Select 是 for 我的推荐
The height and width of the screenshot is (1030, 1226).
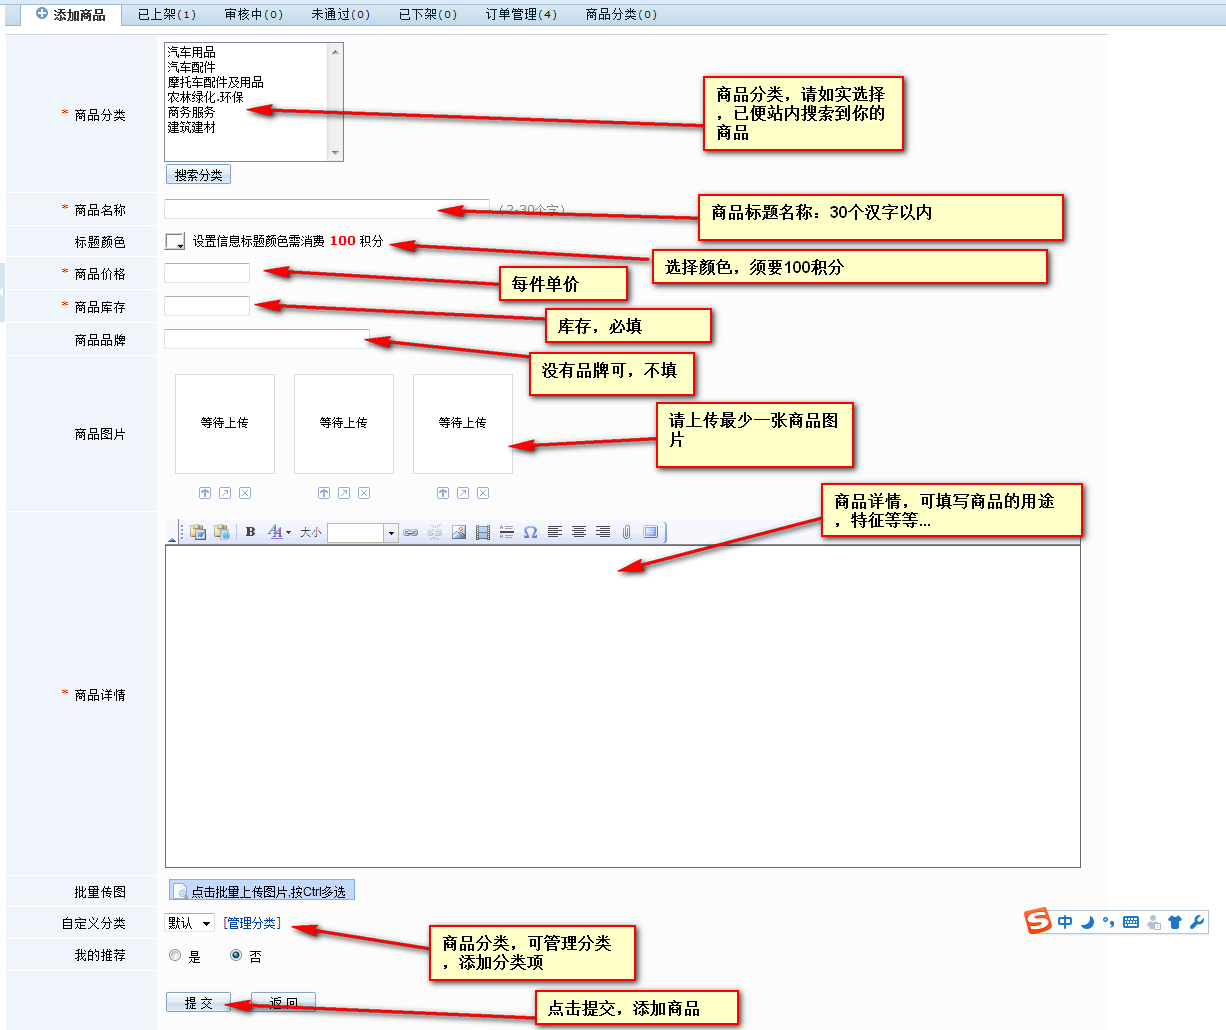[176, 956]
